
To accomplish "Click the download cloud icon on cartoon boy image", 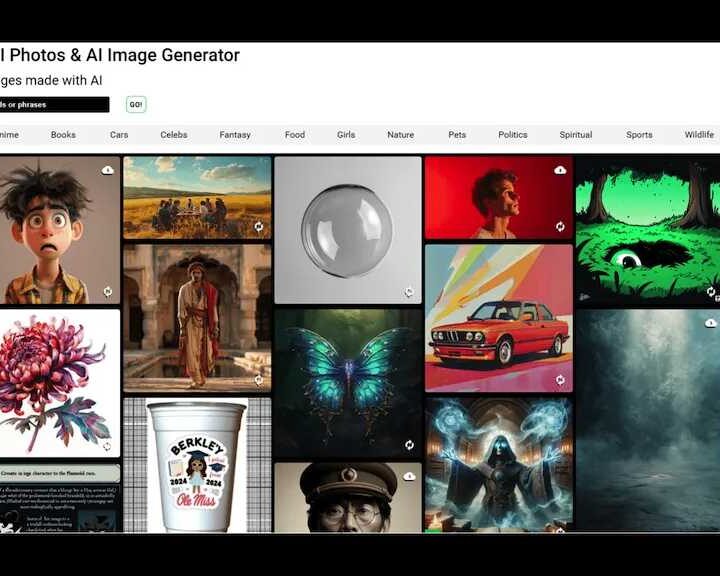I will (x=107, y=170).
